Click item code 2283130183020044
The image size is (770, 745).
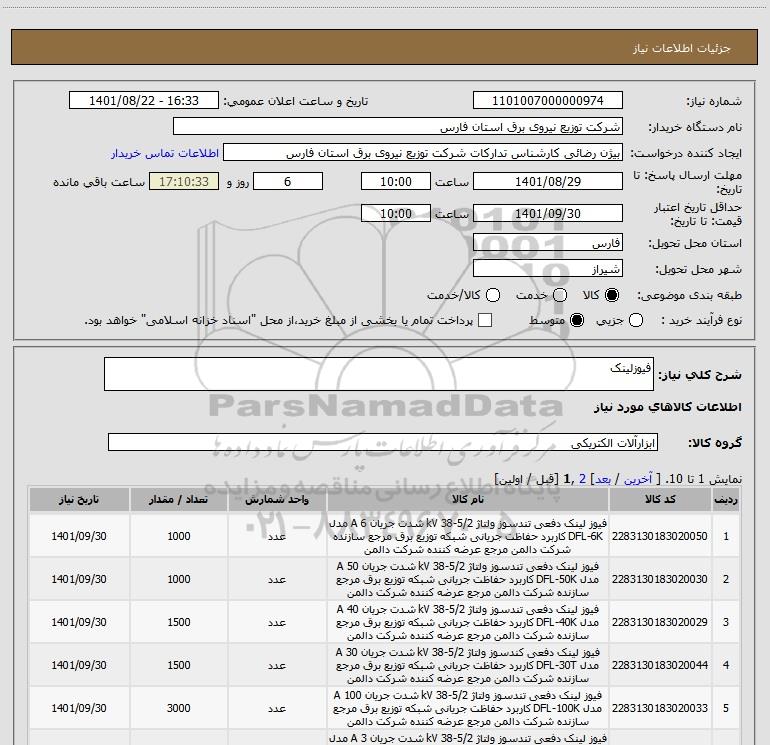(660, 665)
